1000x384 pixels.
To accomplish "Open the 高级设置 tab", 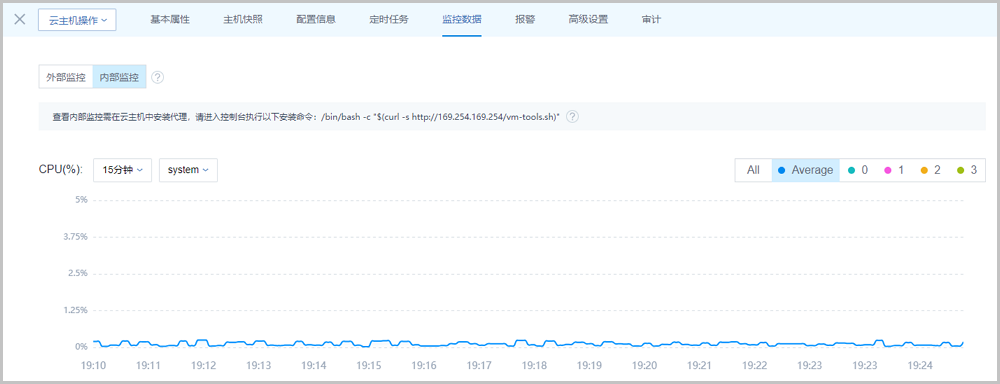I will coord(588,19).
